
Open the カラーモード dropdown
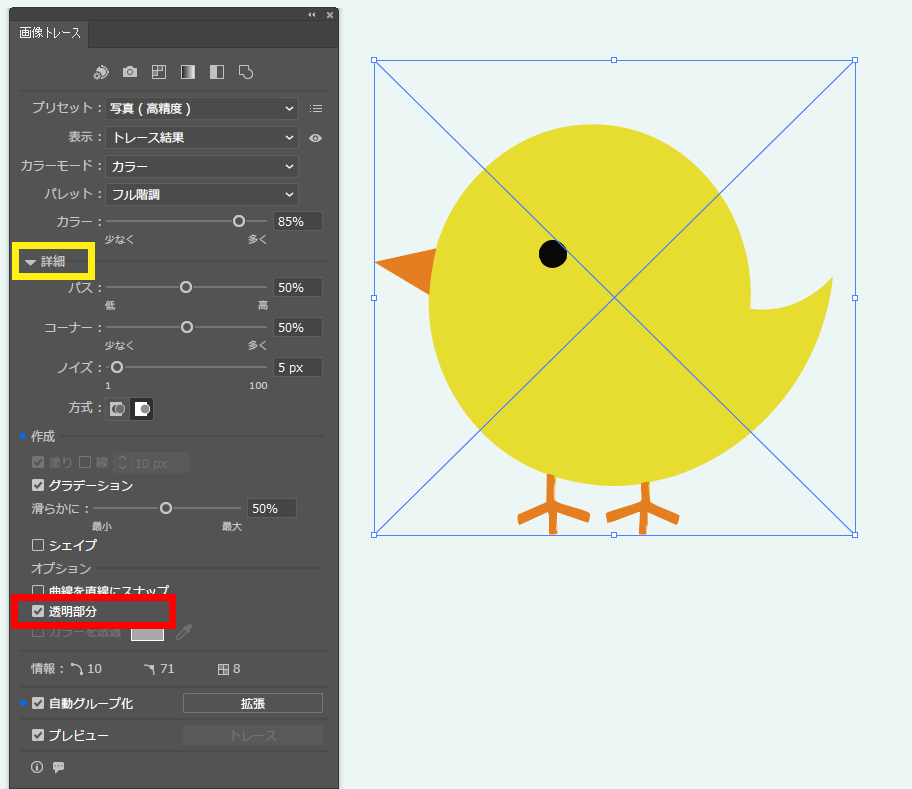point(203,166)
